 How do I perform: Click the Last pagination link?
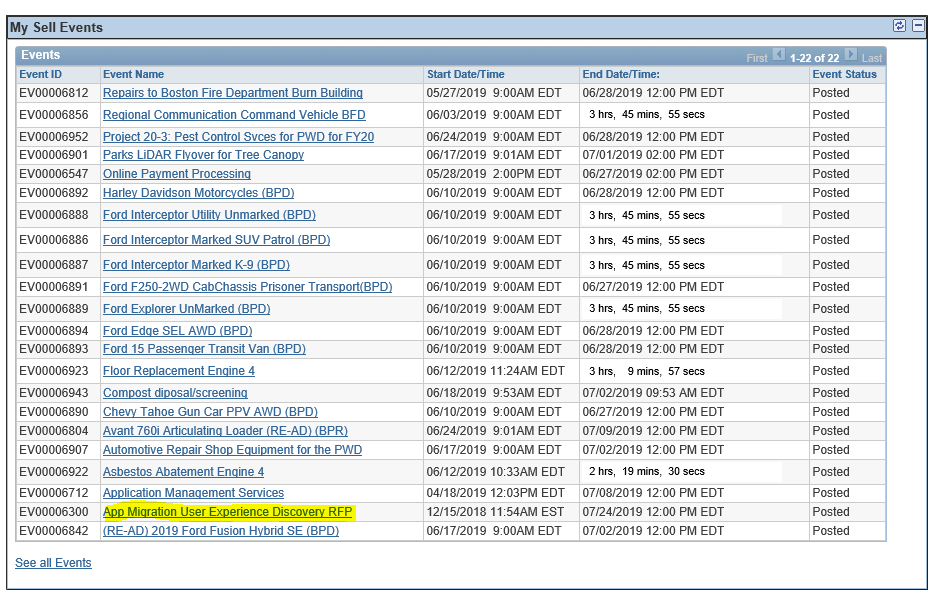872,58
